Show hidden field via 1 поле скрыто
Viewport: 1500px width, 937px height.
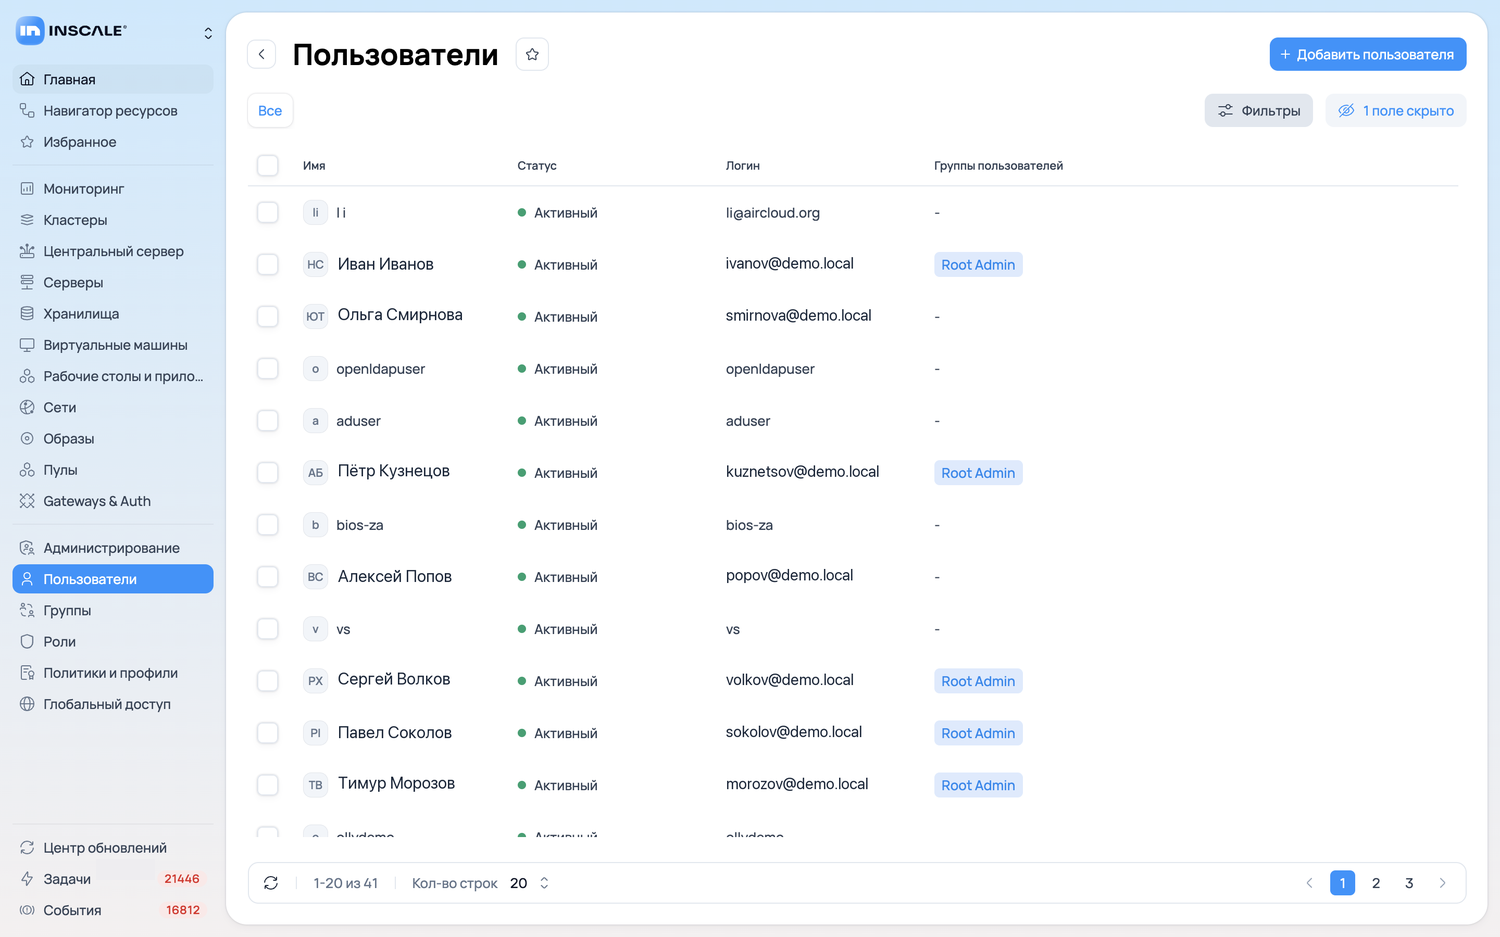(x=1396, y=111)
